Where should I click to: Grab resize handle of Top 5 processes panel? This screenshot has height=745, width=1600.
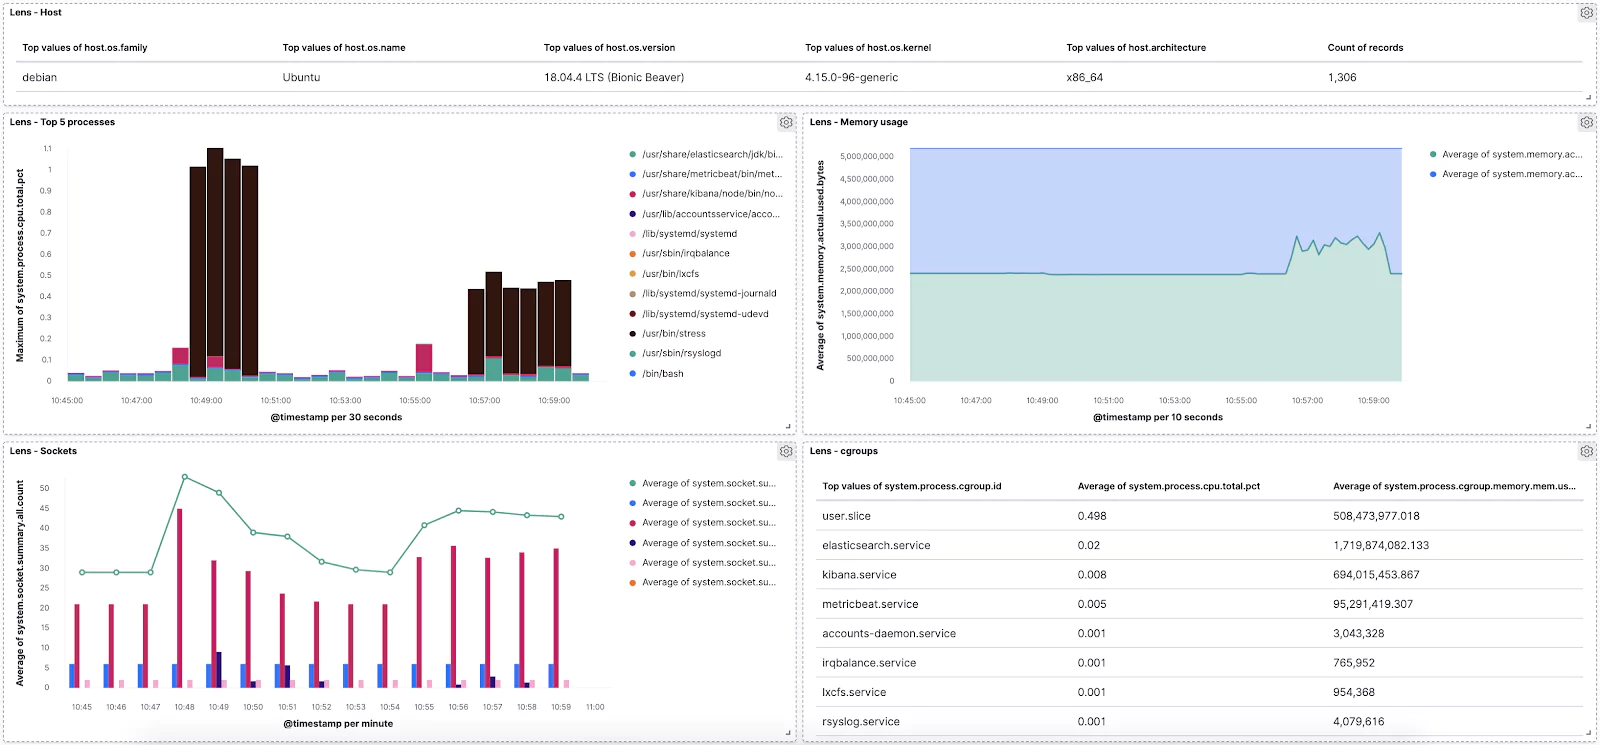(x=789, y=426)
